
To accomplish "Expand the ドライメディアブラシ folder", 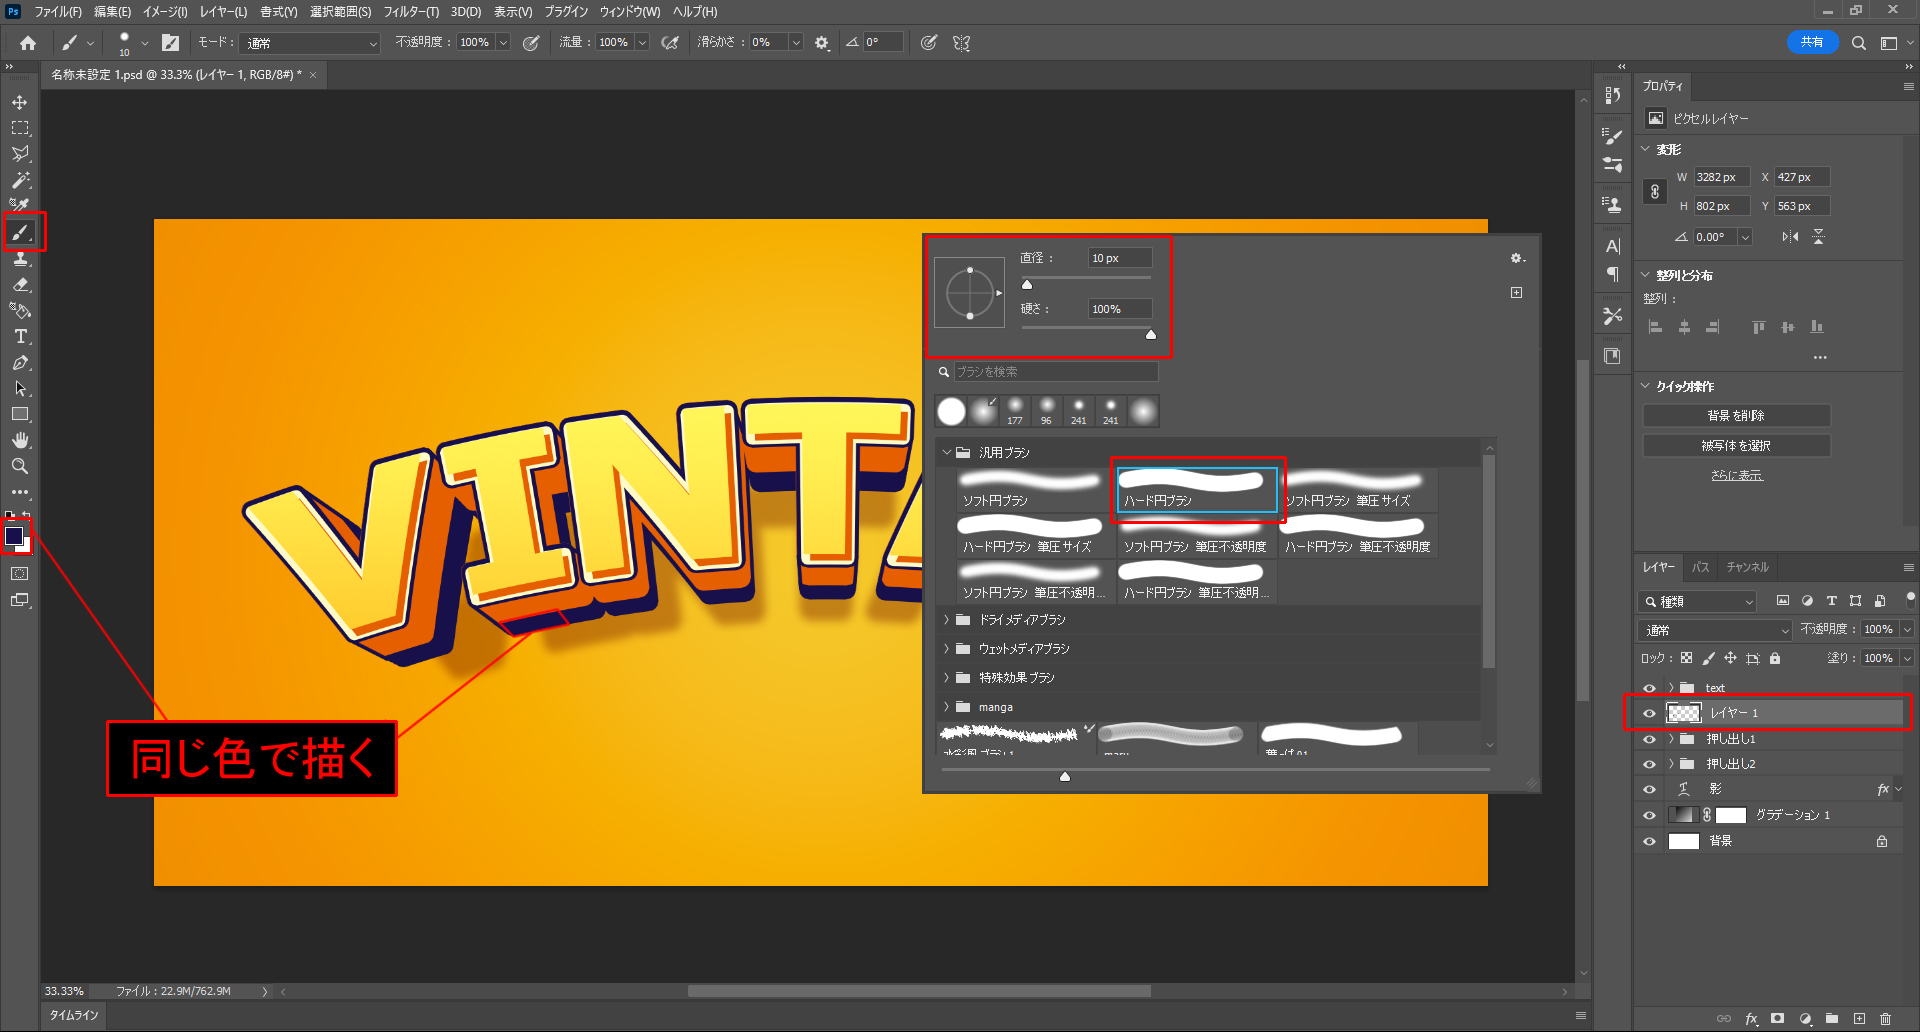I will coord(946,620).
